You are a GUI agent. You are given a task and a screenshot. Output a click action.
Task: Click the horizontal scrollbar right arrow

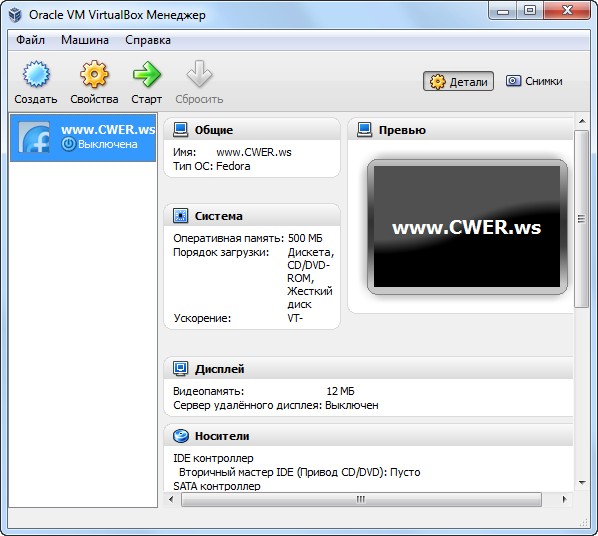(x=564, y=499)
